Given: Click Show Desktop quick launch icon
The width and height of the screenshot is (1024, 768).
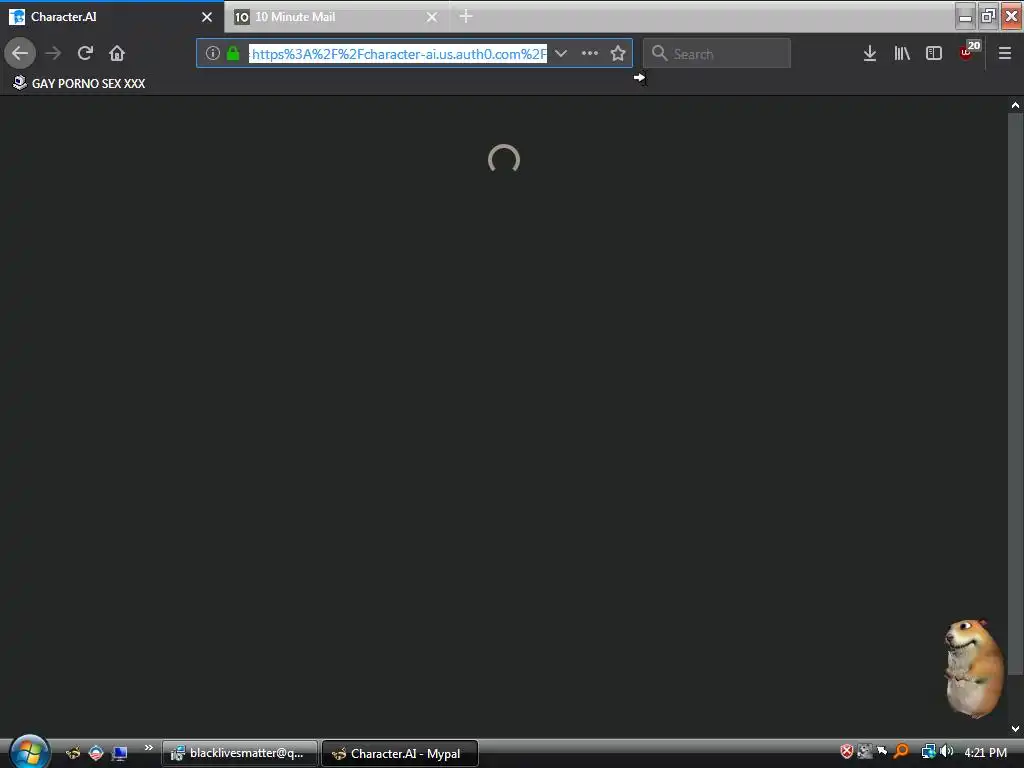Looking at the screenshot, I should pyautogui.click(x=119, y=753).
